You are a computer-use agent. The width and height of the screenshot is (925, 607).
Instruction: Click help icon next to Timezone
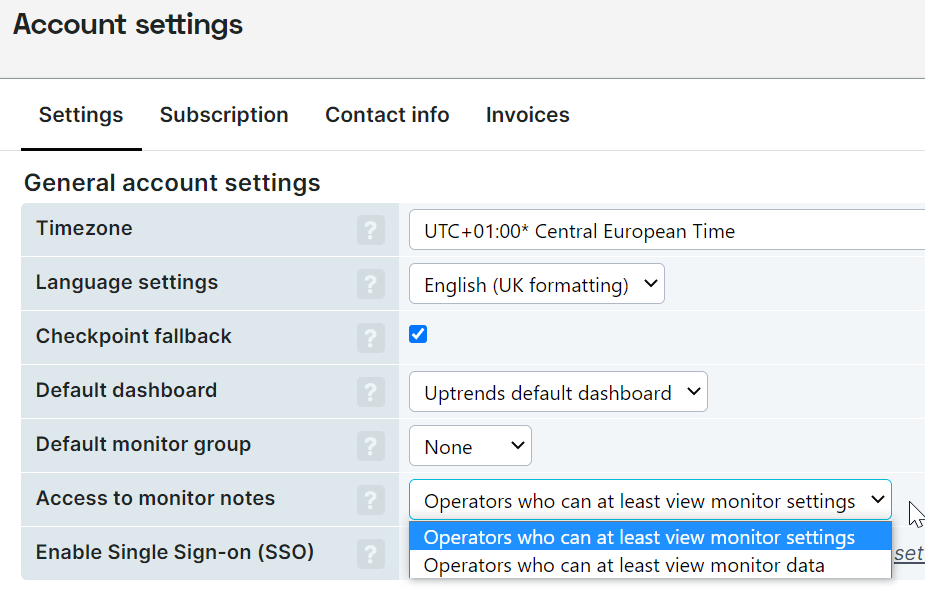[x=371, y=231]
